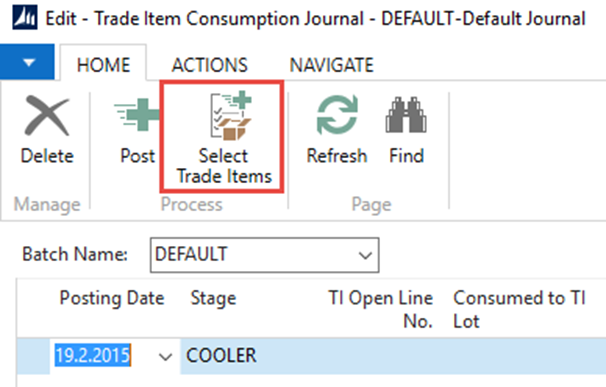This screenshot has width=606, height=387.
Task: Click the Delete label in Manage group
Action: (x=47, y=156)
